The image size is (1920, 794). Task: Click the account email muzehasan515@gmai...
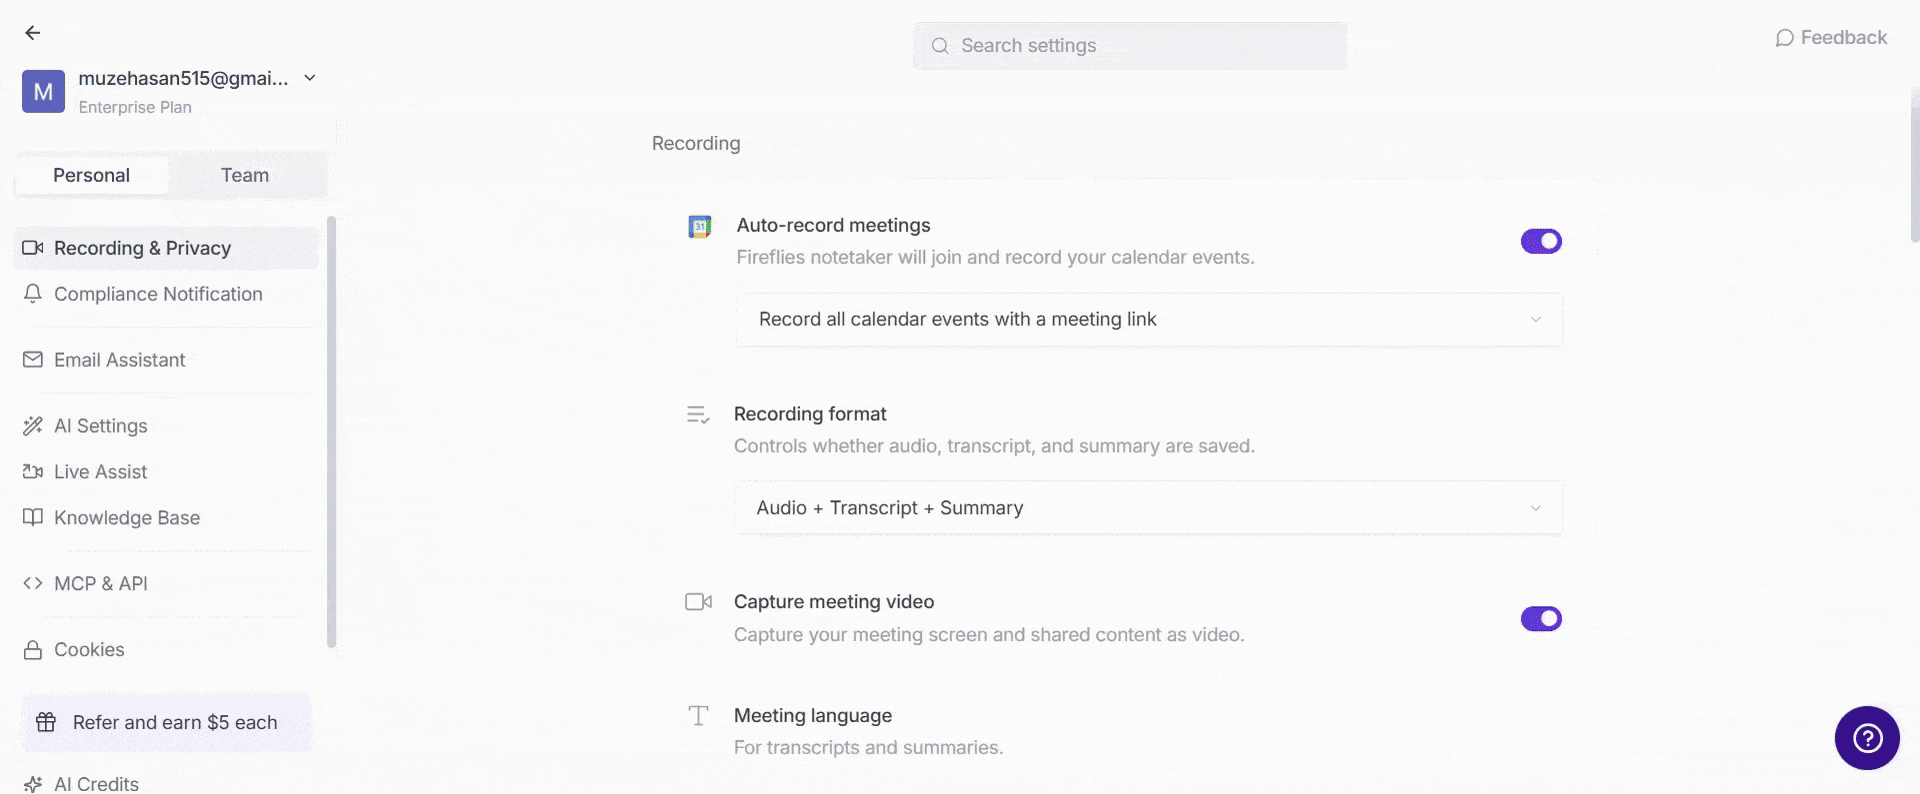tap(183, 78)
